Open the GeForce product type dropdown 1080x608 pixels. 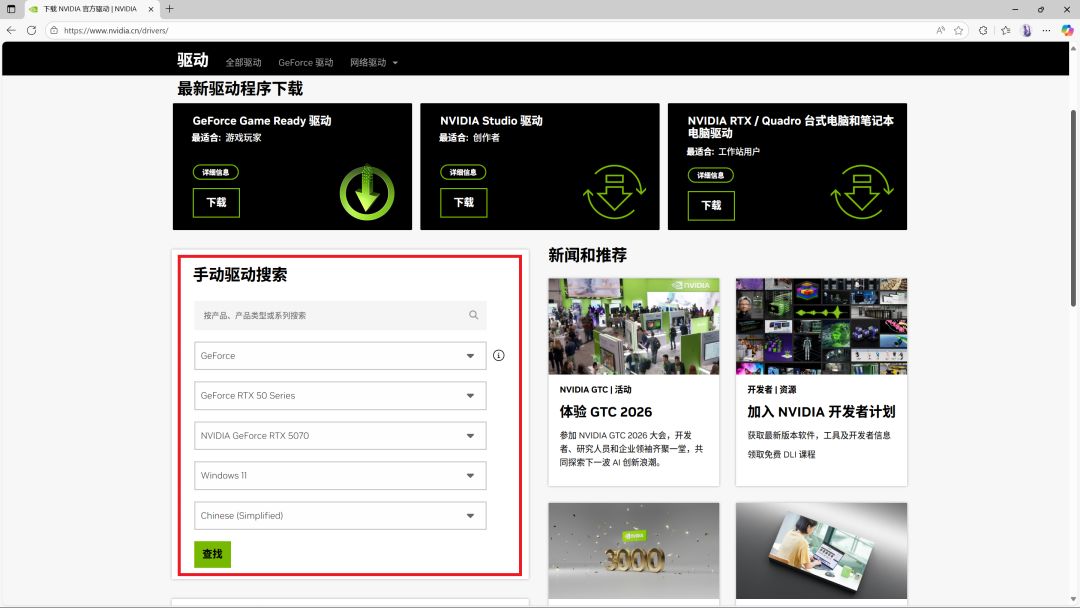pos(340,356)
